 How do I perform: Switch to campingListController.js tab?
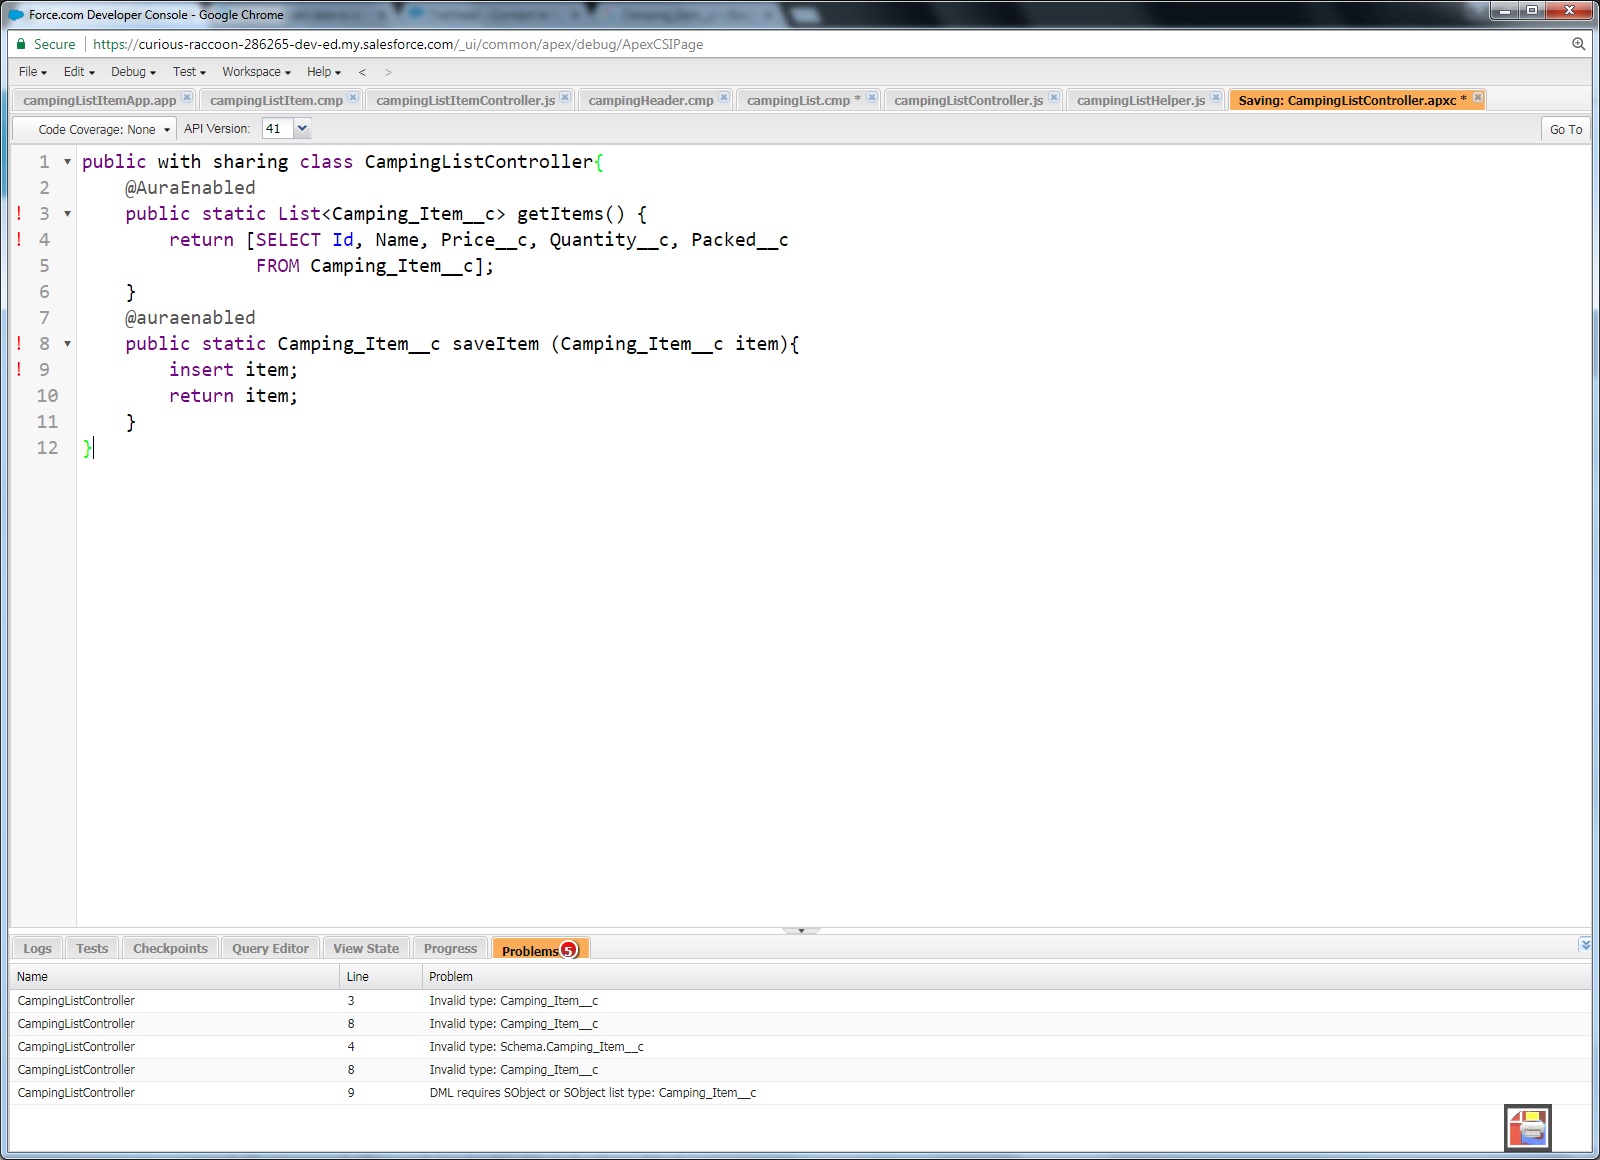[968, 100]
